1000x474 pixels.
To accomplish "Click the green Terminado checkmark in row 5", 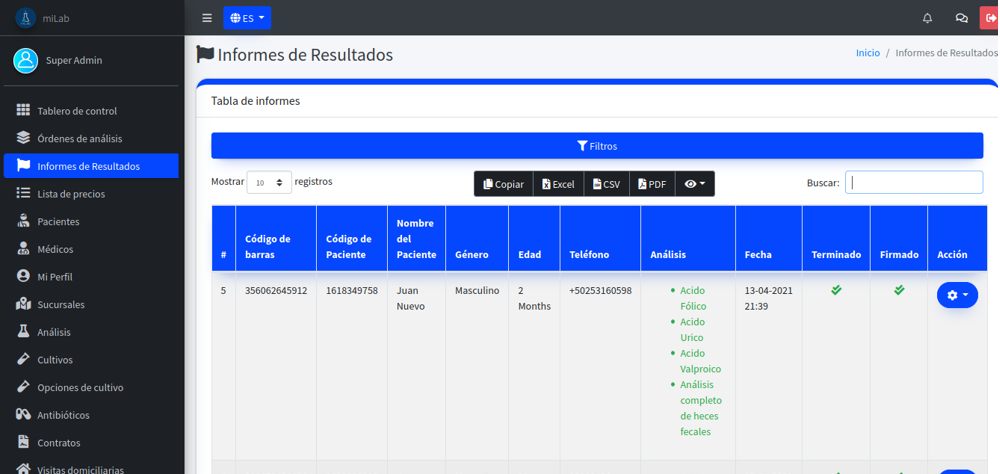I will point(836,290).
